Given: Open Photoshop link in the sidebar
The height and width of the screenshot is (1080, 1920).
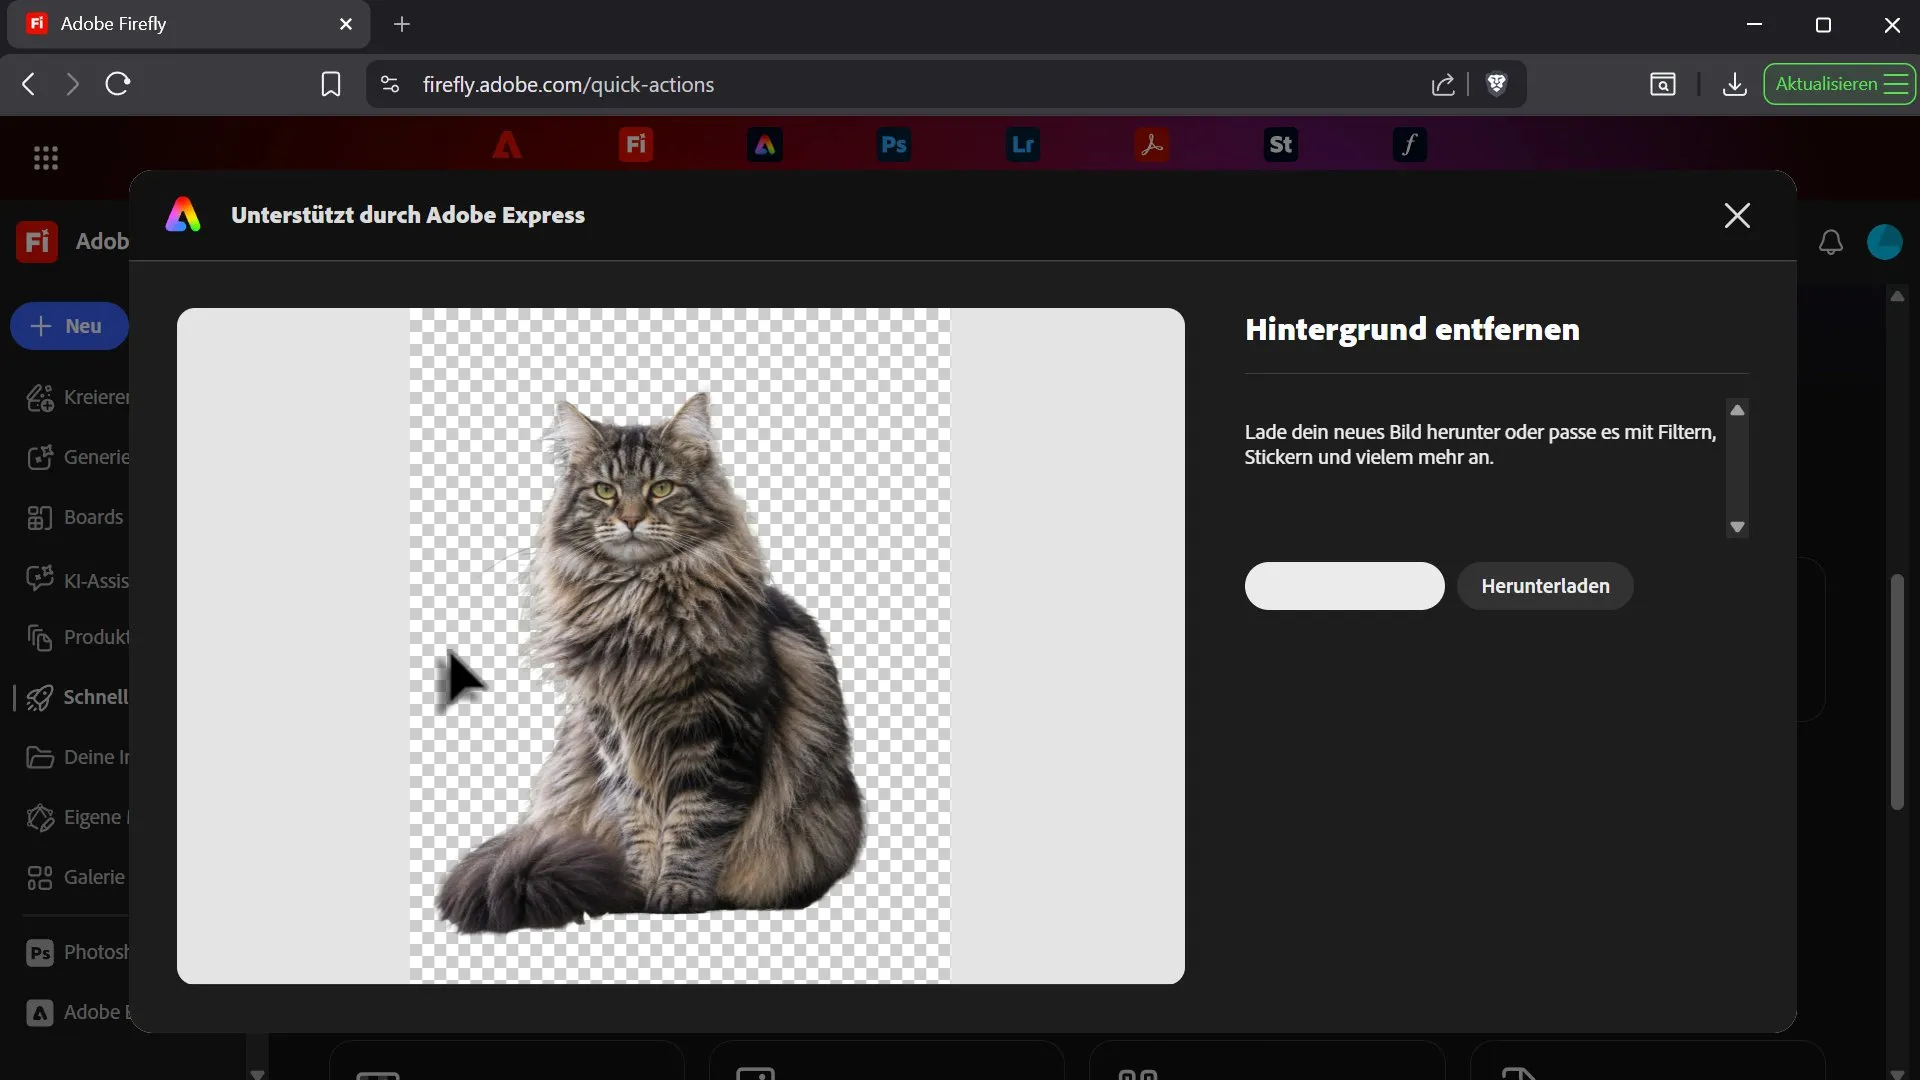Looking at the screenshot, I should click(x=78, y=952).
